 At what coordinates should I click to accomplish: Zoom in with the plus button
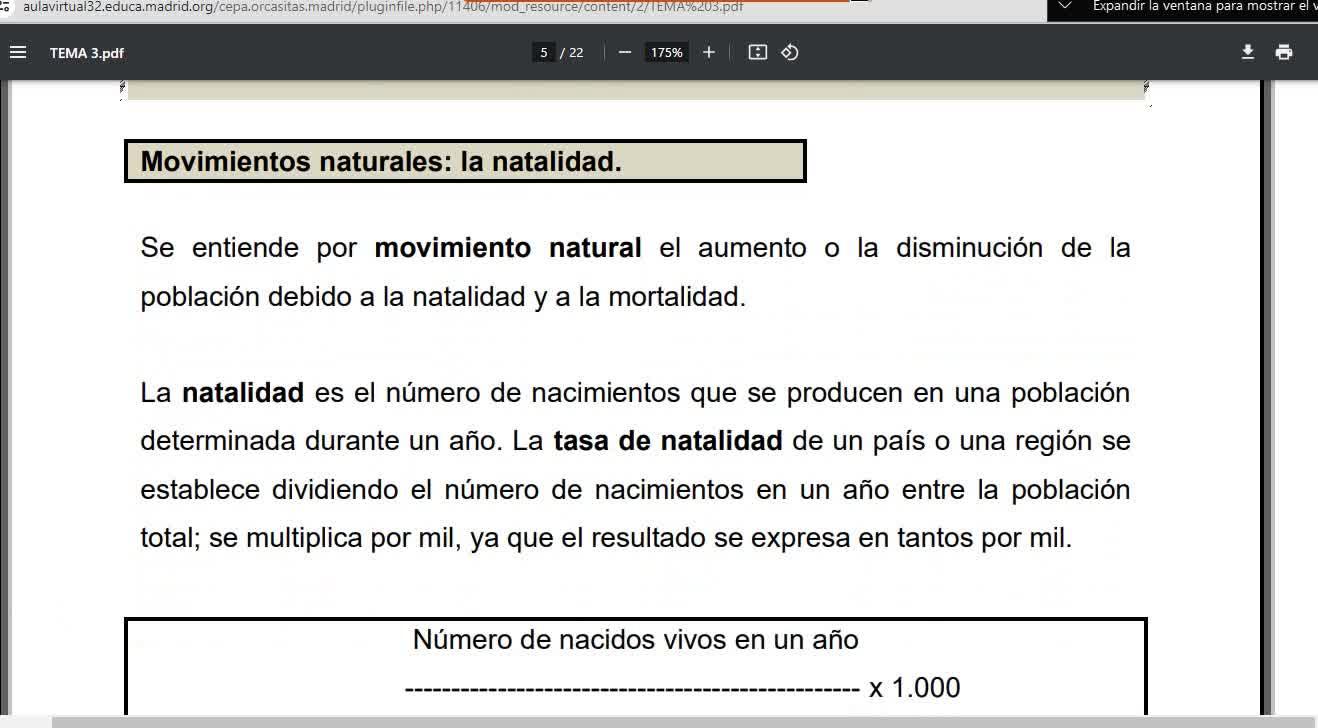tap(709, 52)
